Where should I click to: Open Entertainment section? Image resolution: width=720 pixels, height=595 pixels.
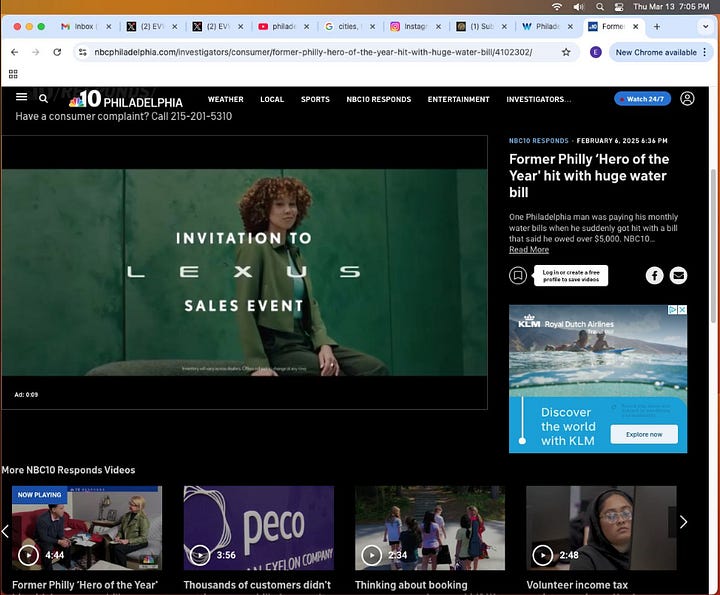click(458, 99)
